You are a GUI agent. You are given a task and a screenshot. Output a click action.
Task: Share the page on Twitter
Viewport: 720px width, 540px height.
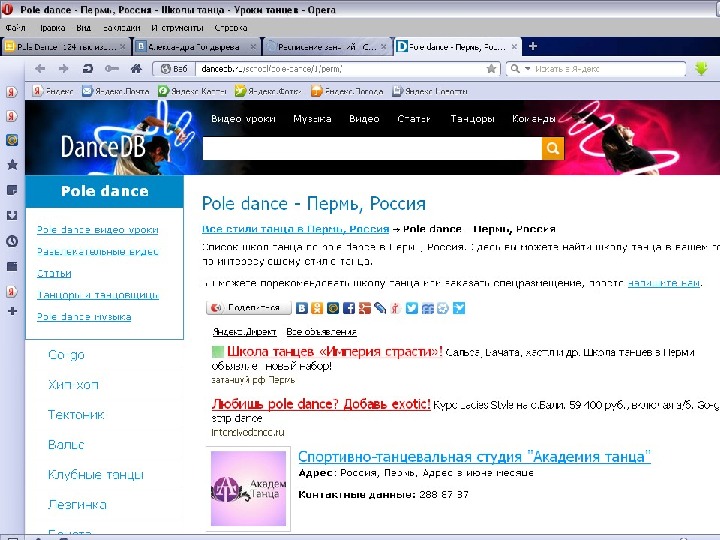click(412, 308)
